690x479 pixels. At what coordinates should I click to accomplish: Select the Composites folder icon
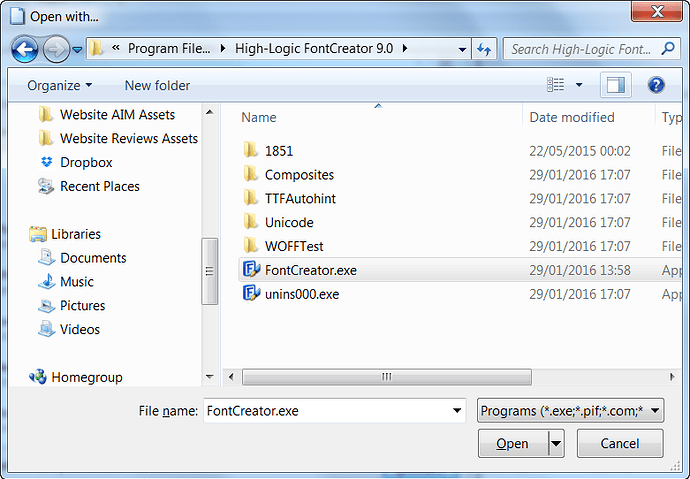tap(250, 174)
